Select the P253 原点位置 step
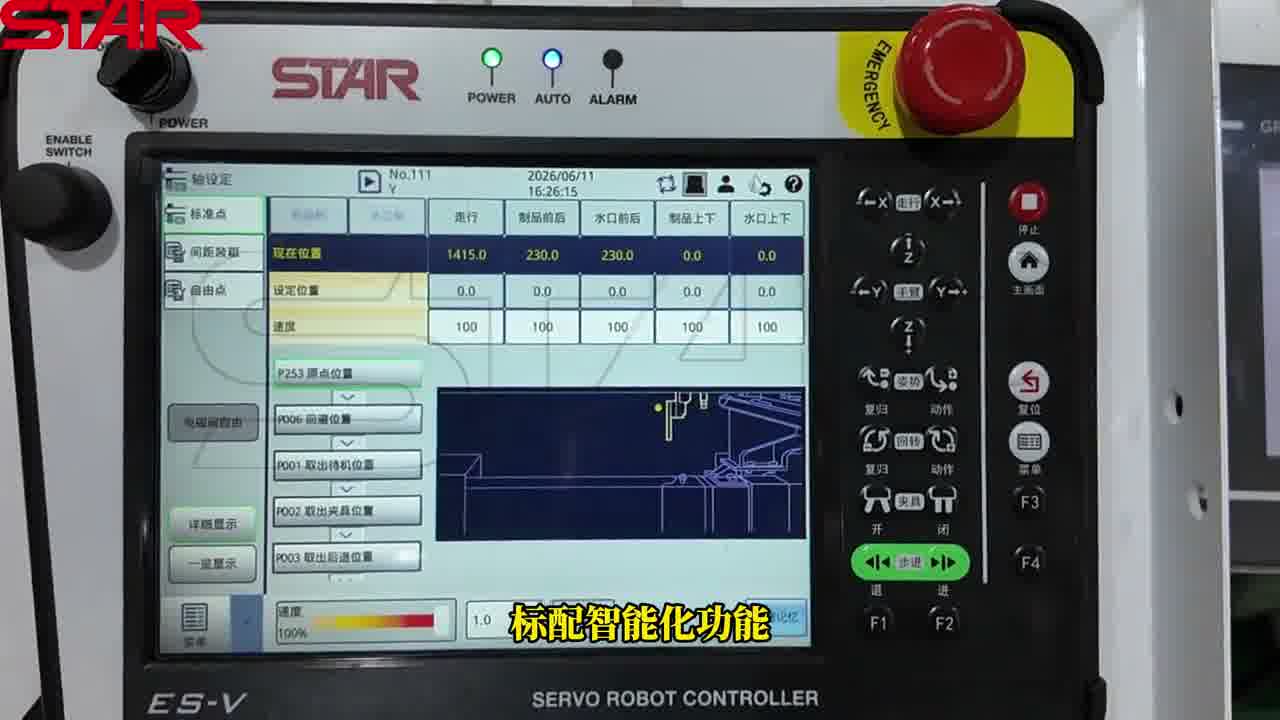The width and height of the screenshot is (1280, 720). point(347,373)
